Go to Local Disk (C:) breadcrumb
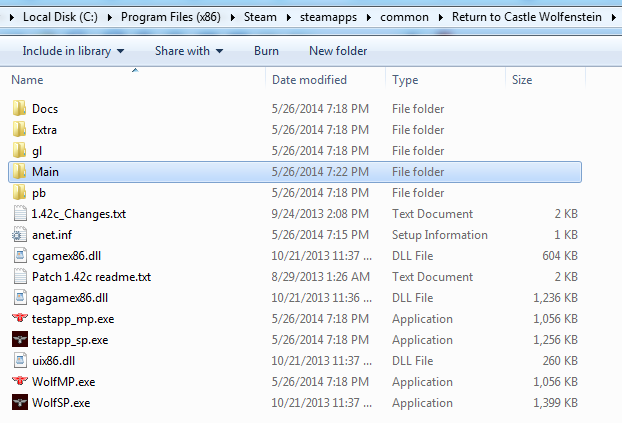 tap(60, 17)
